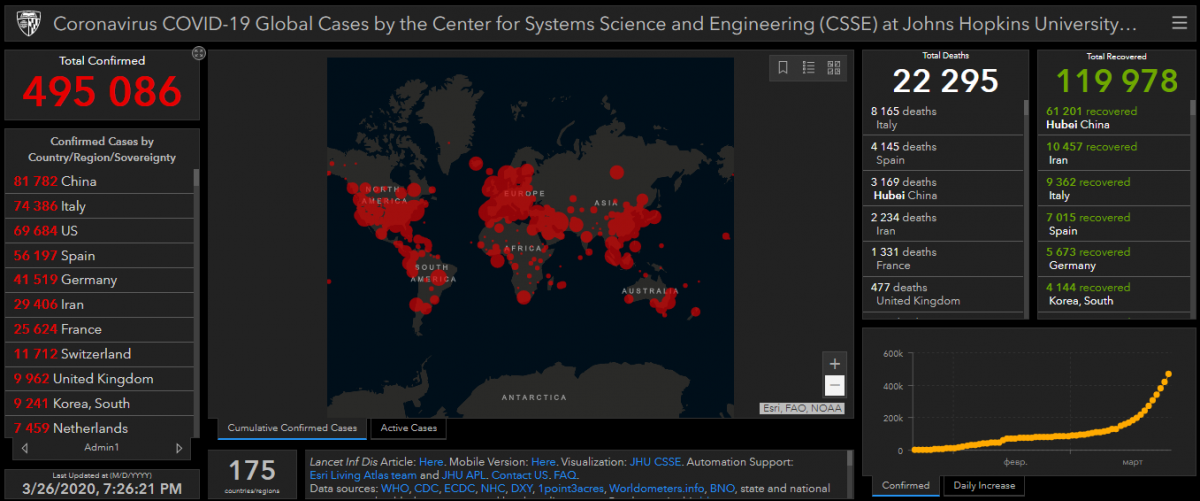Click 477 deaths United Kingdom entry
The width and height of the screenshot is (1200, 501).
[x=942, y=293]
